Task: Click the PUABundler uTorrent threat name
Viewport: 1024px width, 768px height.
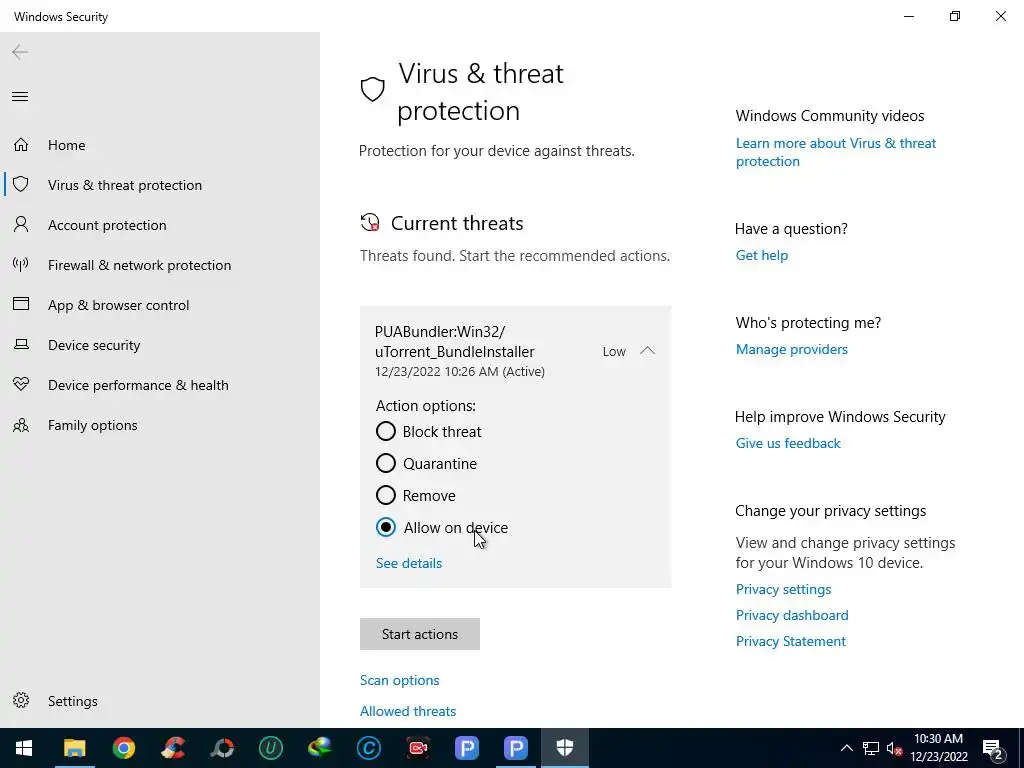Action: [455, 342]
